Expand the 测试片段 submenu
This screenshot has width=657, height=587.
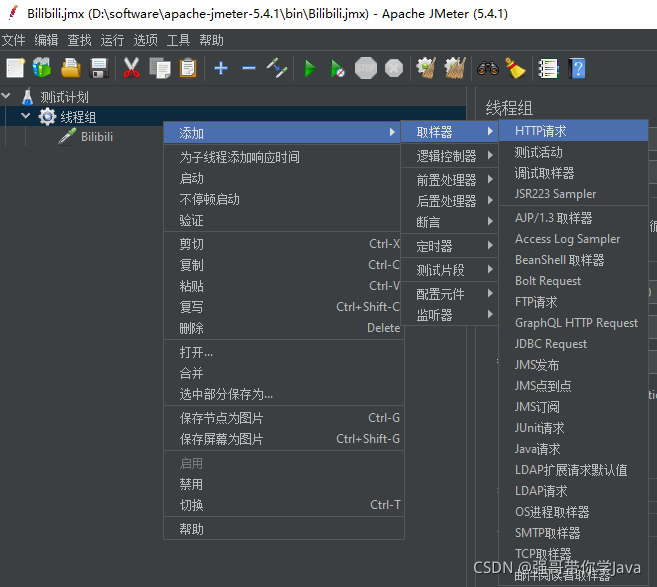450,270
